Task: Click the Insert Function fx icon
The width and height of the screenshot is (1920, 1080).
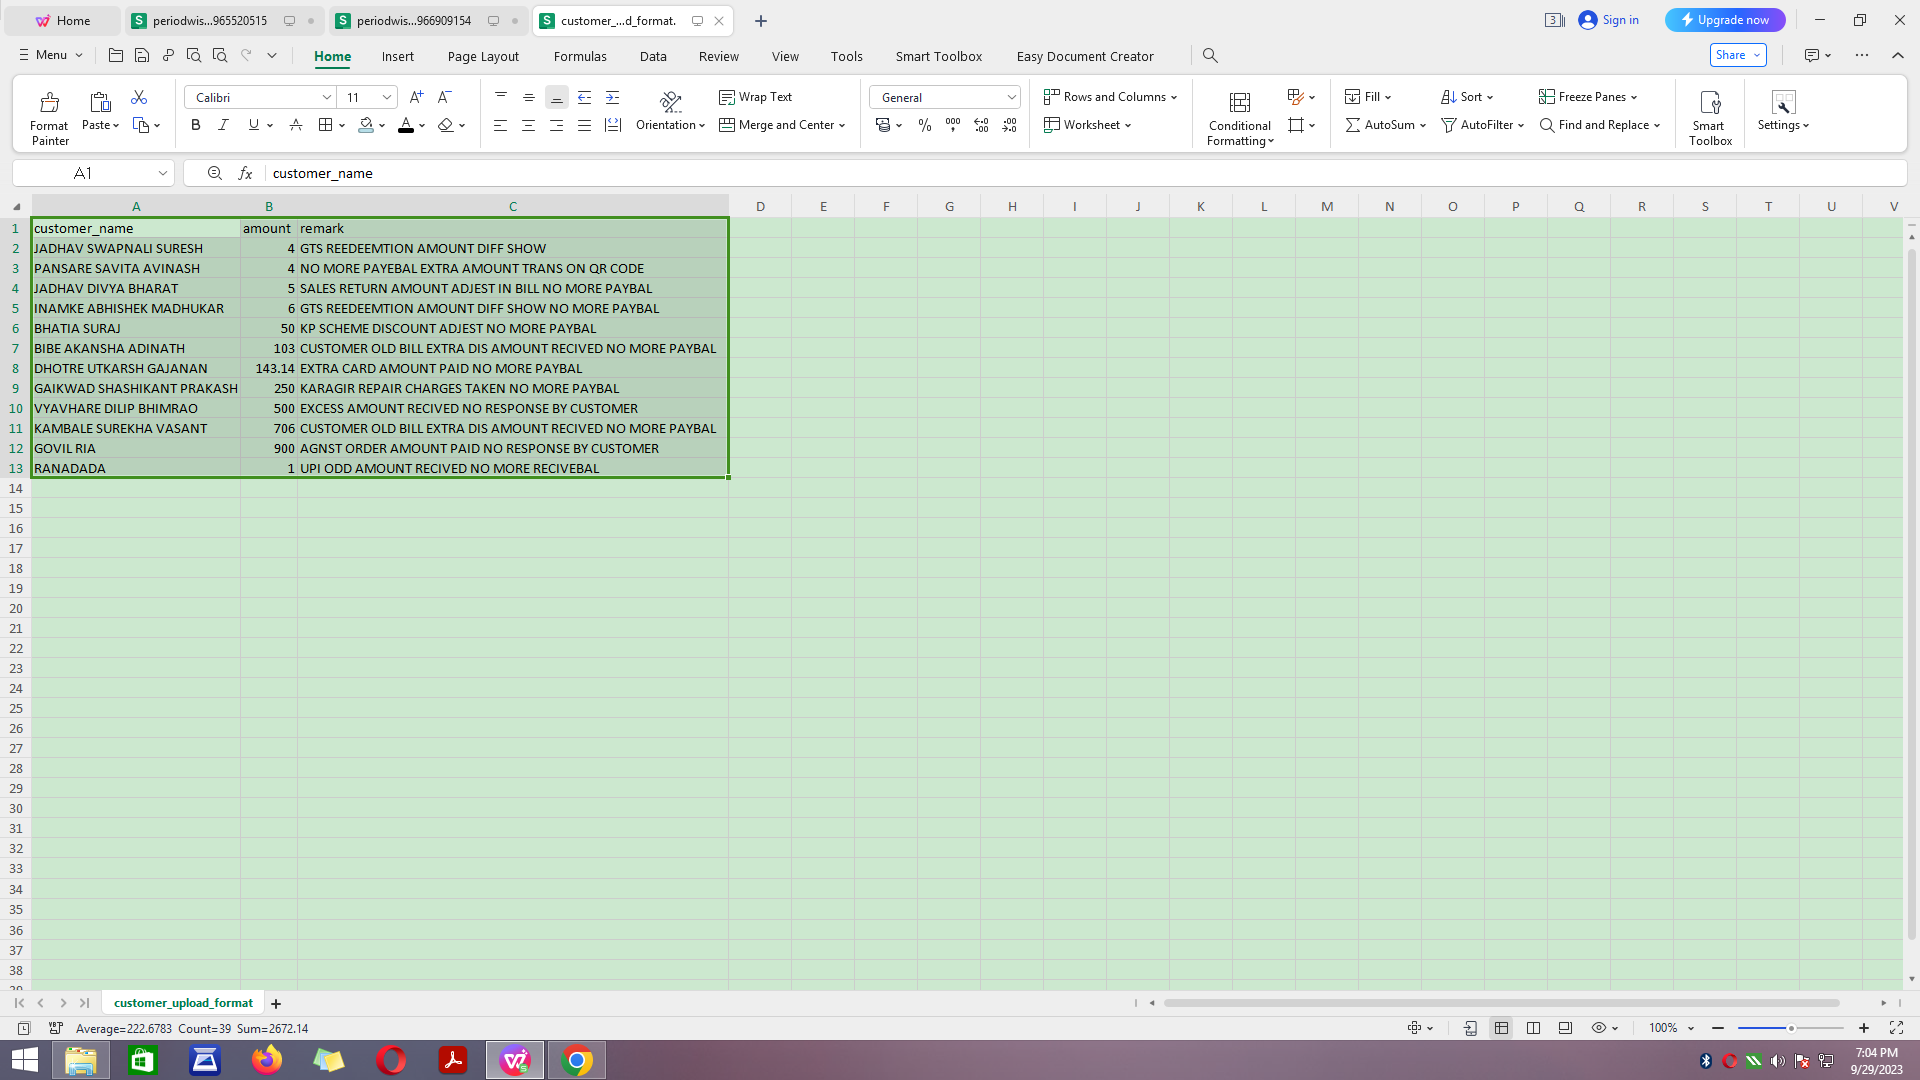Action: pyautogui.click(x=245, y=173)
